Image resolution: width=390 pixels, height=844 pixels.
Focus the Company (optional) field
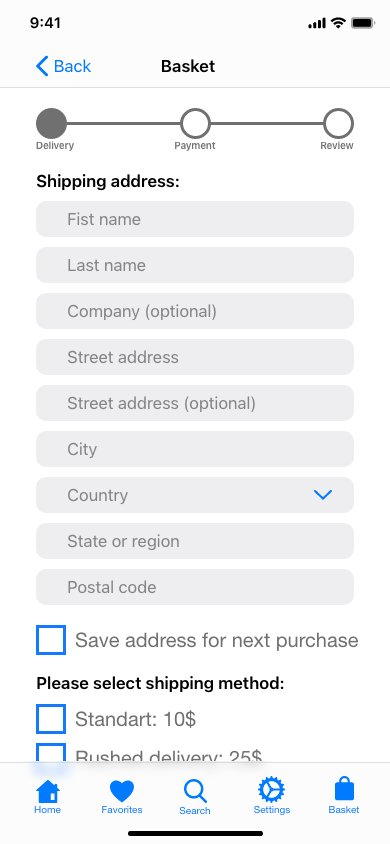(195, 311)
